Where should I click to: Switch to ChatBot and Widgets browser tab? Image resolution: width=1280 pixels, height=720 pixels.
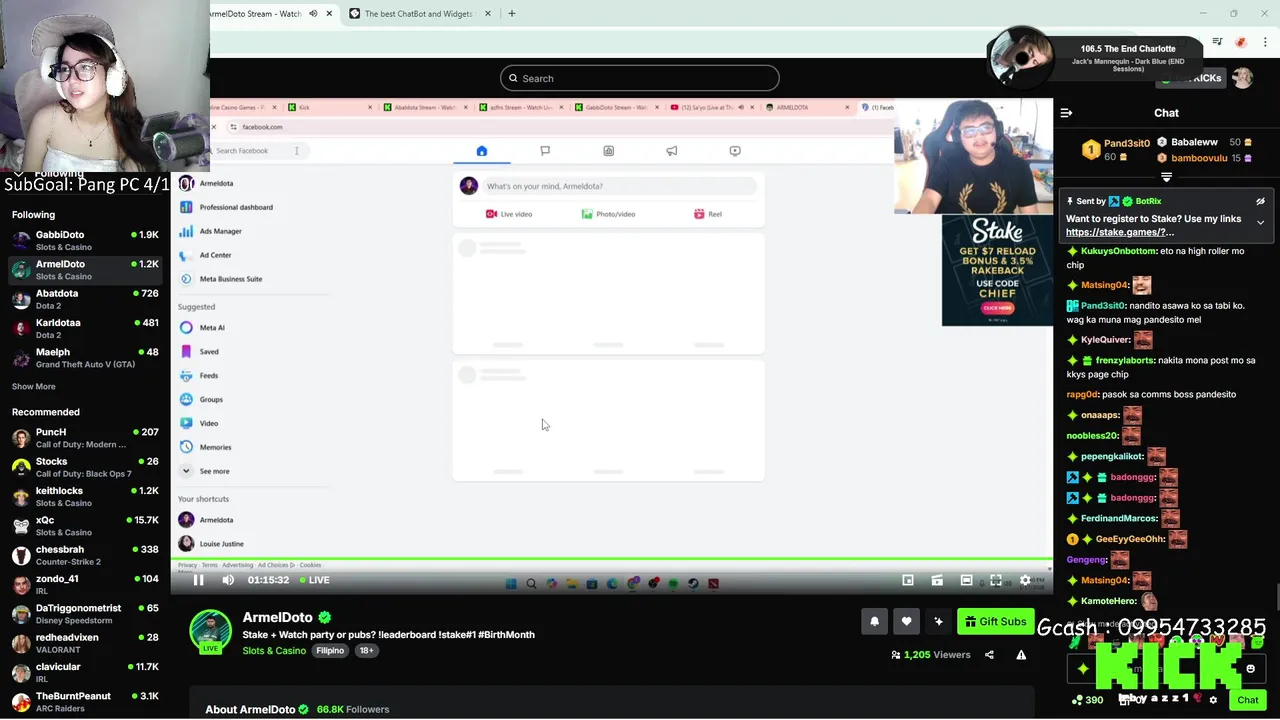pyautogui.click(x=419, y=14)
